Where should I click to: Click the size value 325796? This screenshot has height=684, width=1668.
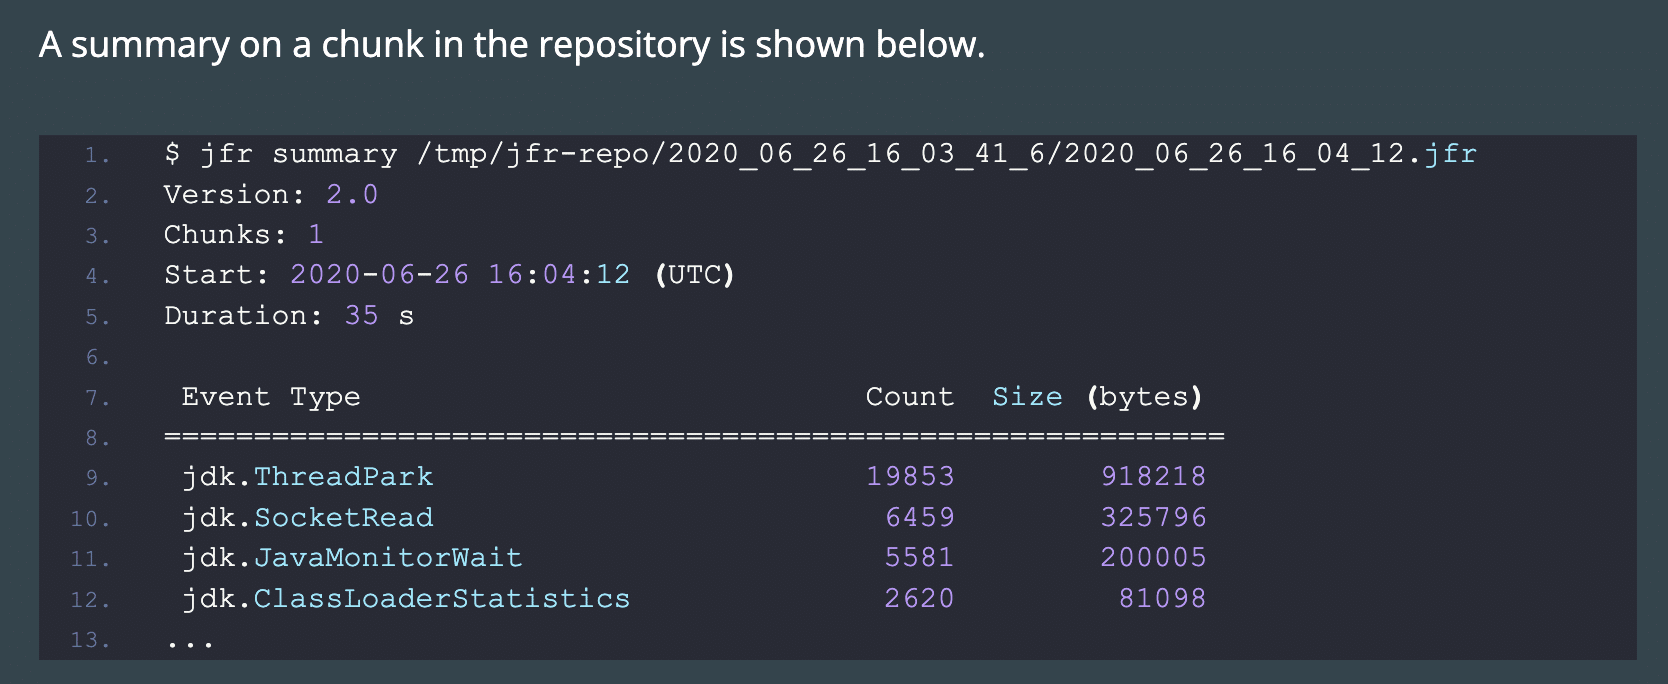[x=1153, y=517]
